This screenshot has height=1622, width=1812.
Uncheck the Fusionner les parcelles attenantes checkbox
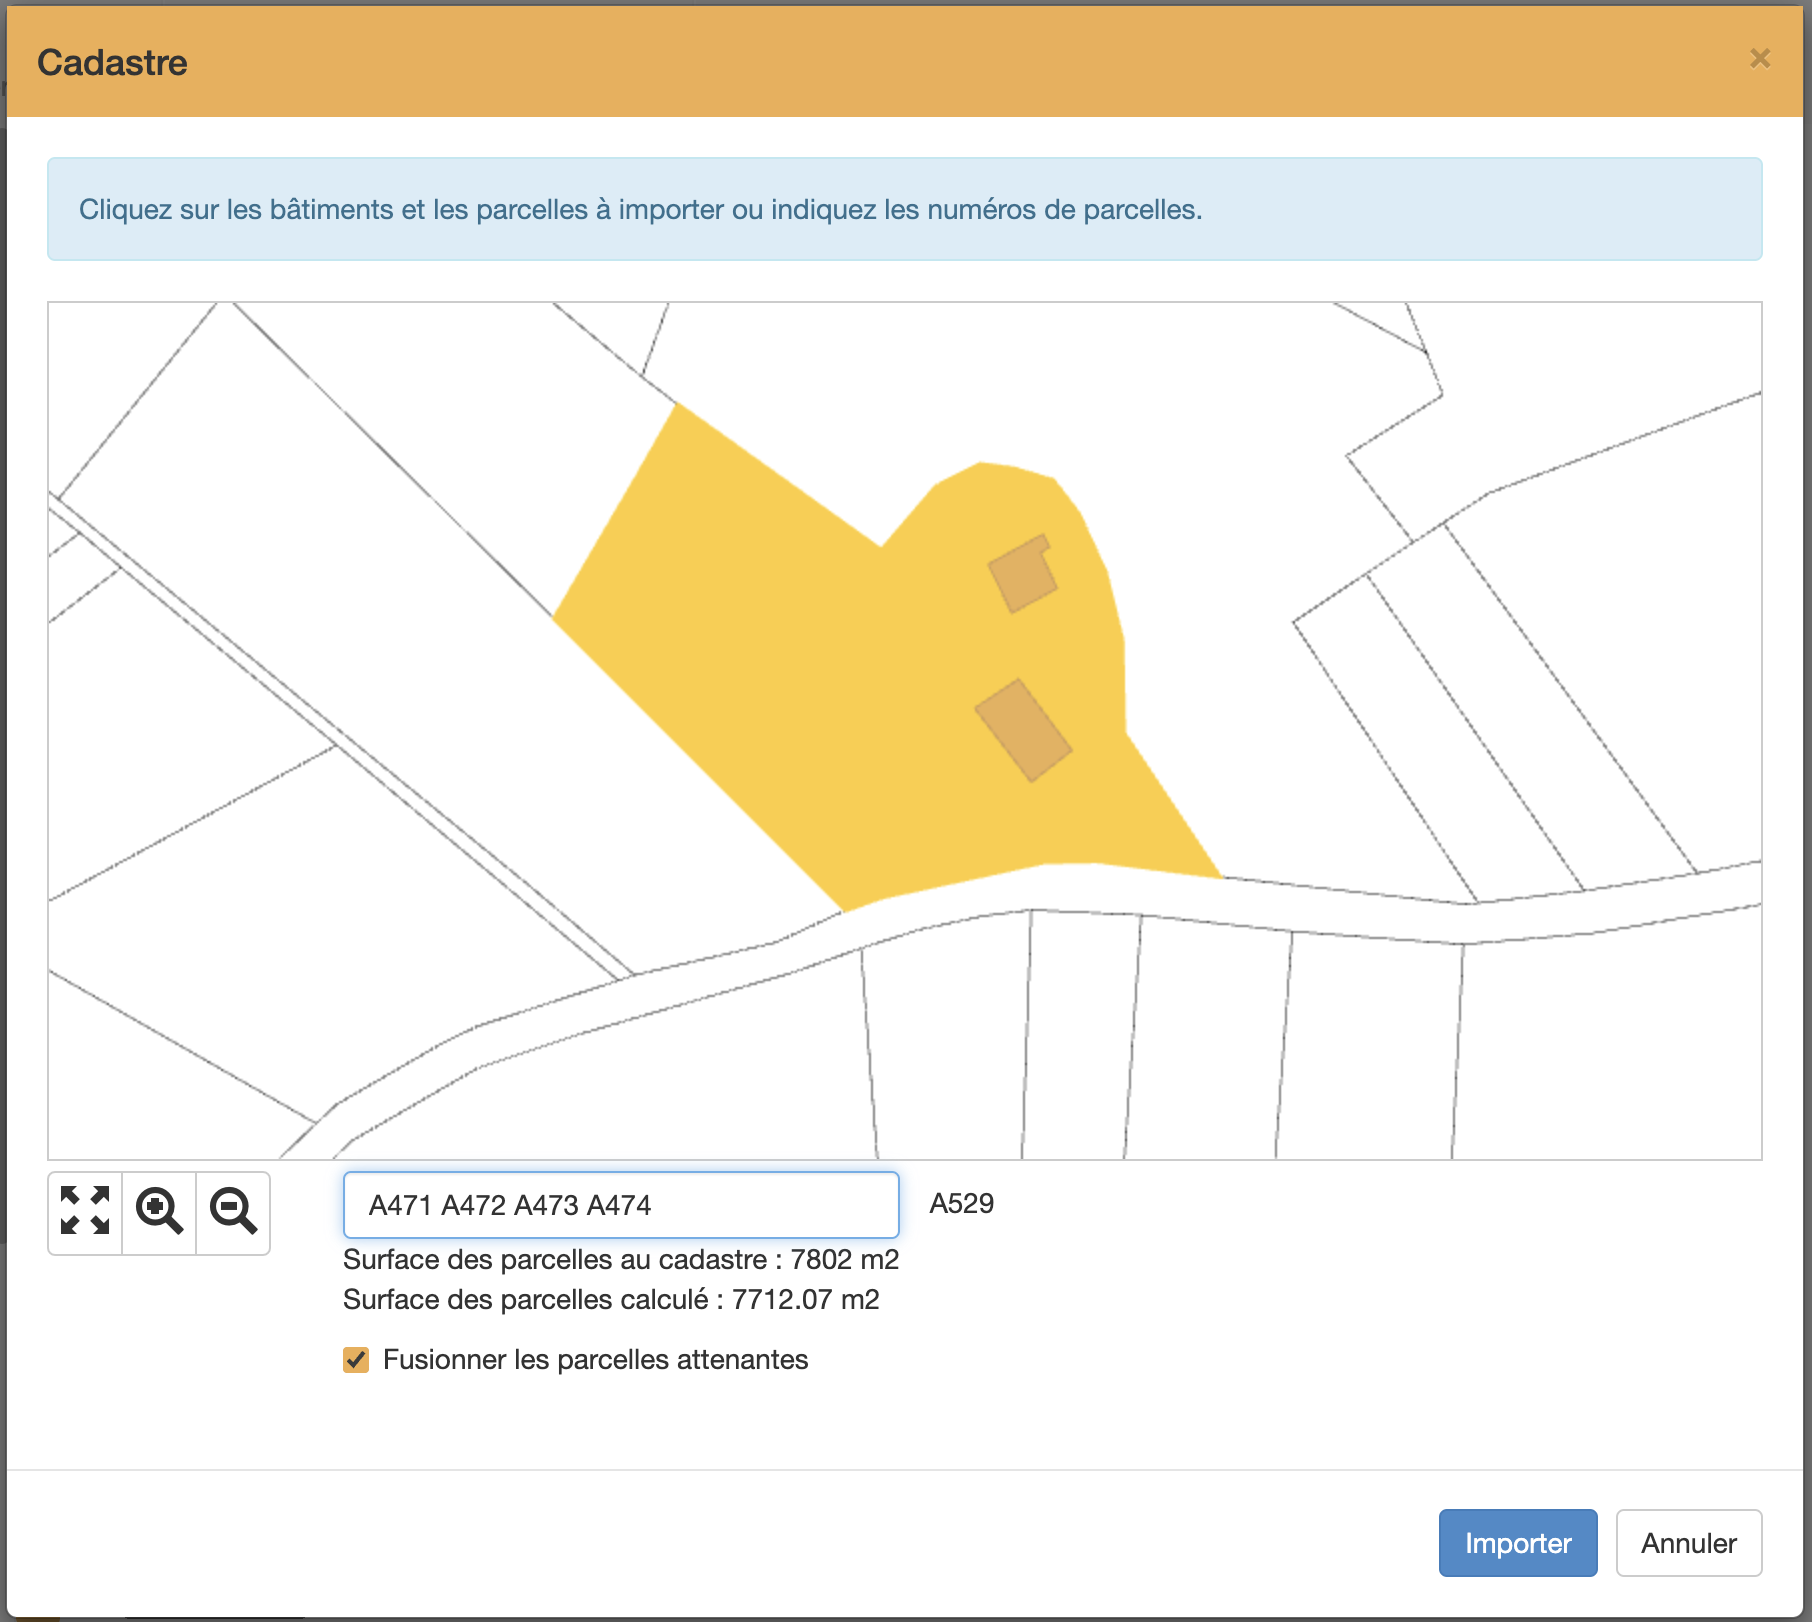356,1360
